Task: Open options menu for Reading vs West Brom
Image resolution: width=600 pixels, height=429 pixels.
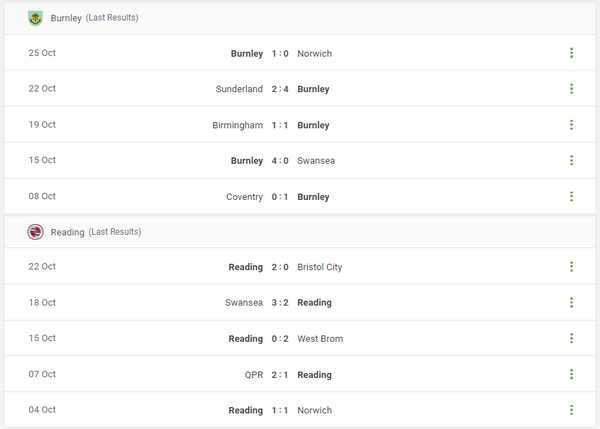Action: click(x=571, y=339)
